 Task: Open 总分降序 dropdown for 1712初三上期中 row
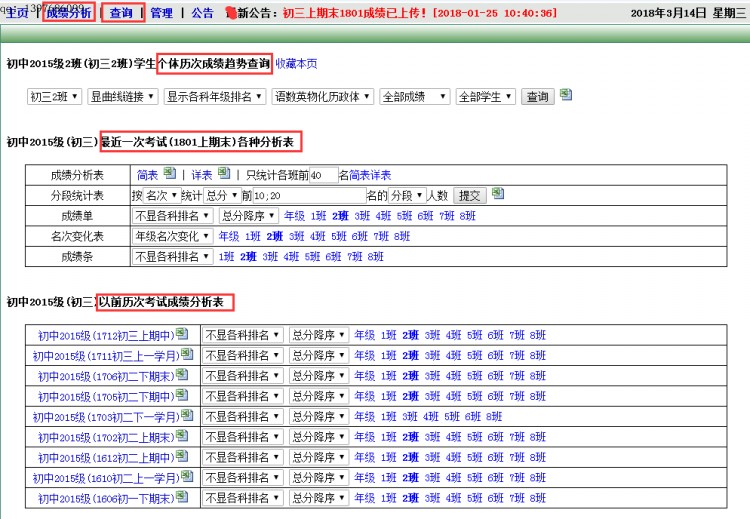(x=319, y=335)
